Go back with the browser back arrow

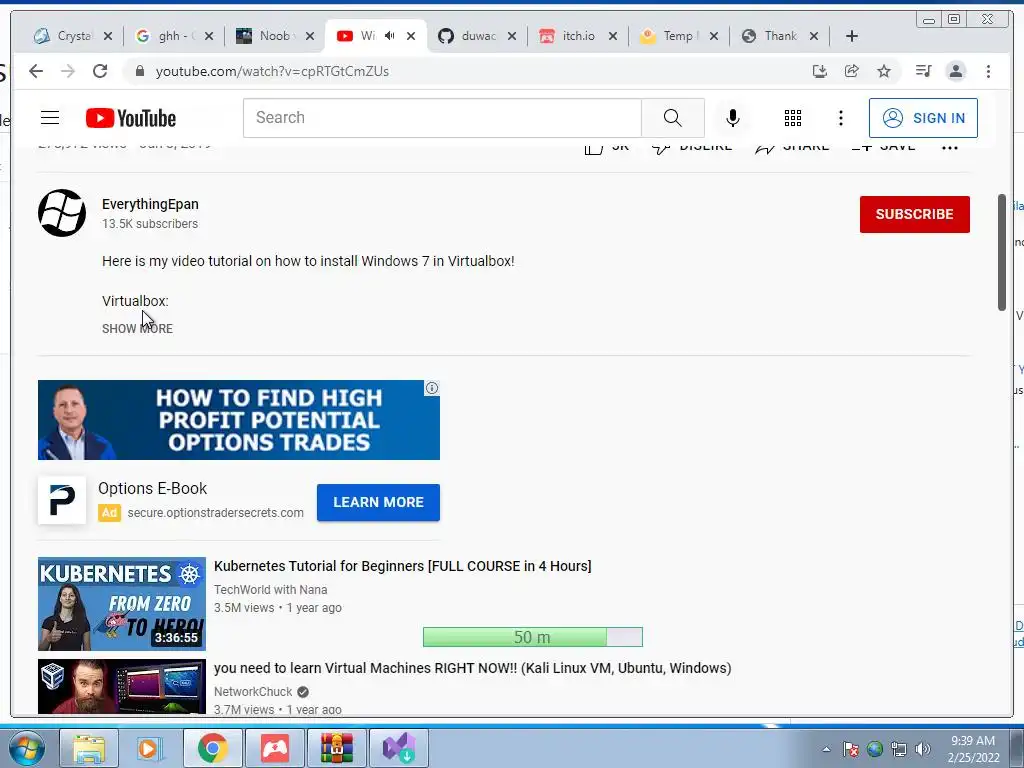(36, 71)
